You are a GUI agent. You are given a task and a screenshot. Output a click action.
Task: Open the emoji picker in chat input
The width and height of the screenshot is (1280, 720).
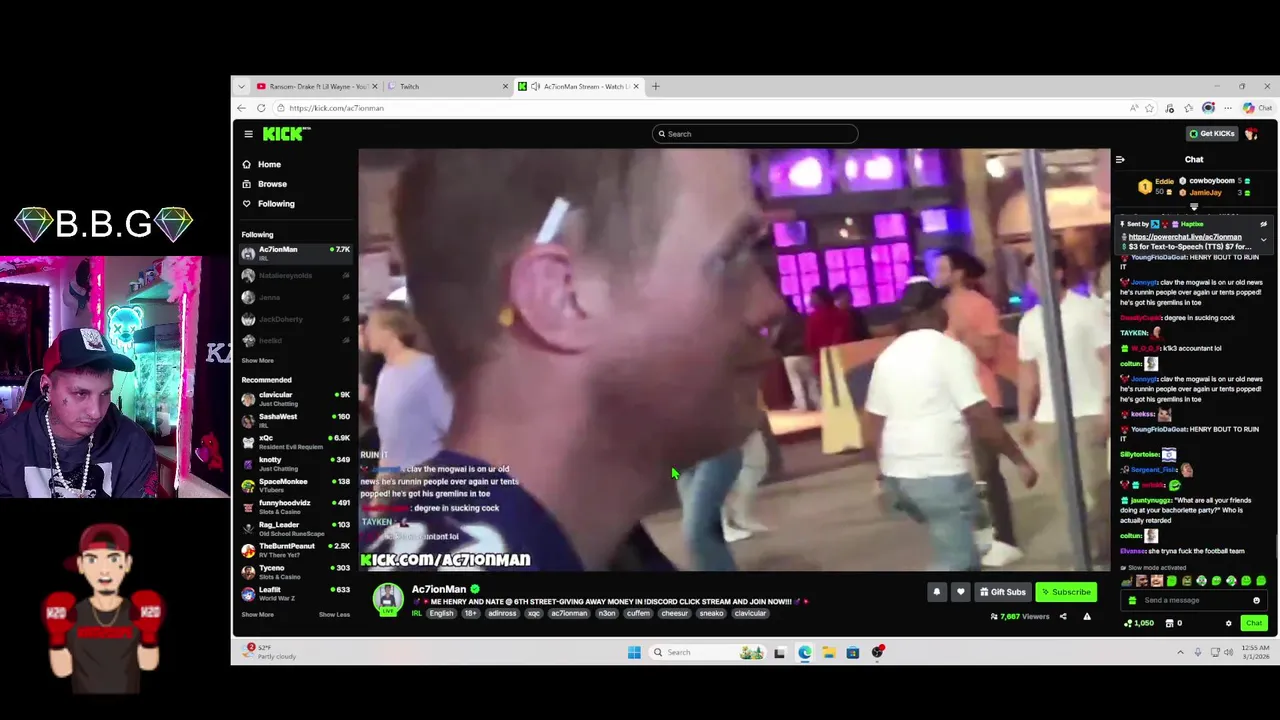coord(1256,601)
